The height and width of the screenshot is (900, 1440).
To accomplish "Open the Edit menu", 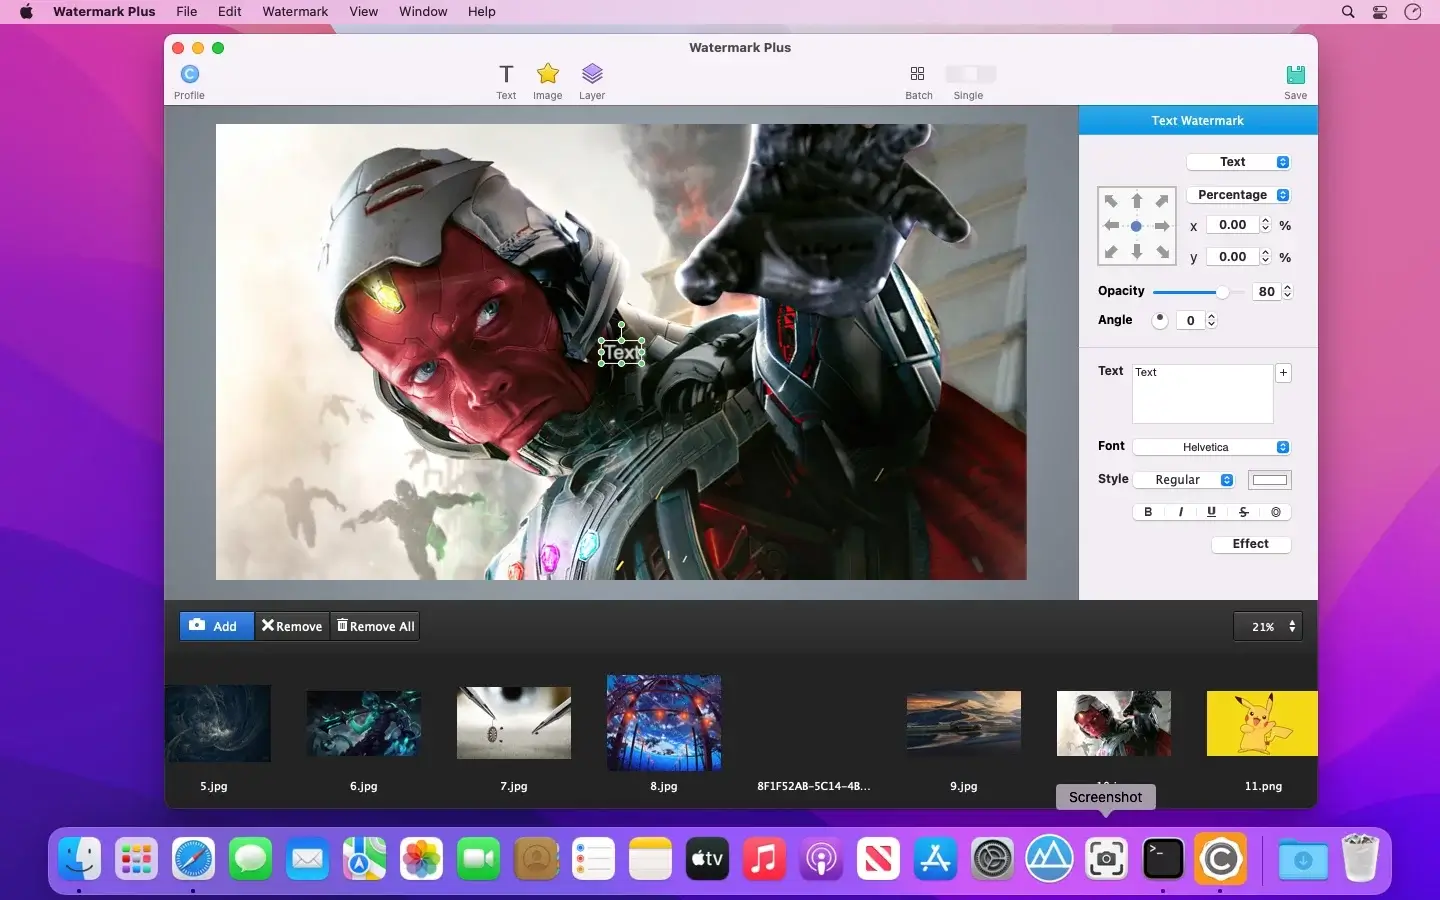I will click(230, 12).
